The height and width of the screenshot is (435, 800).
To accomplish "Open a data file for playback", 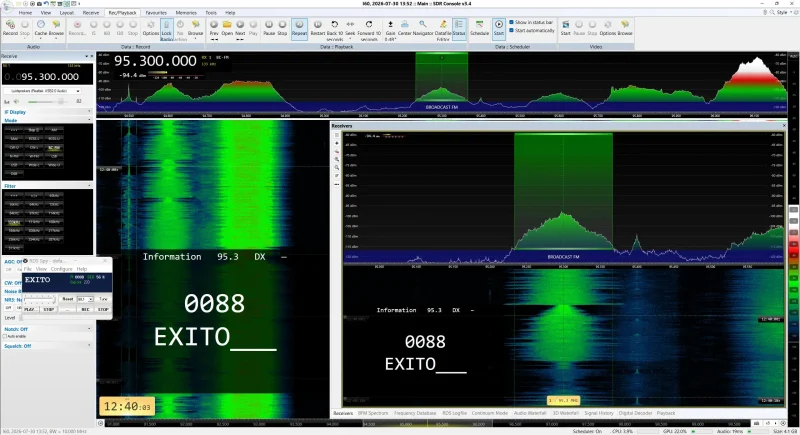I will click(x=227, y=28).
